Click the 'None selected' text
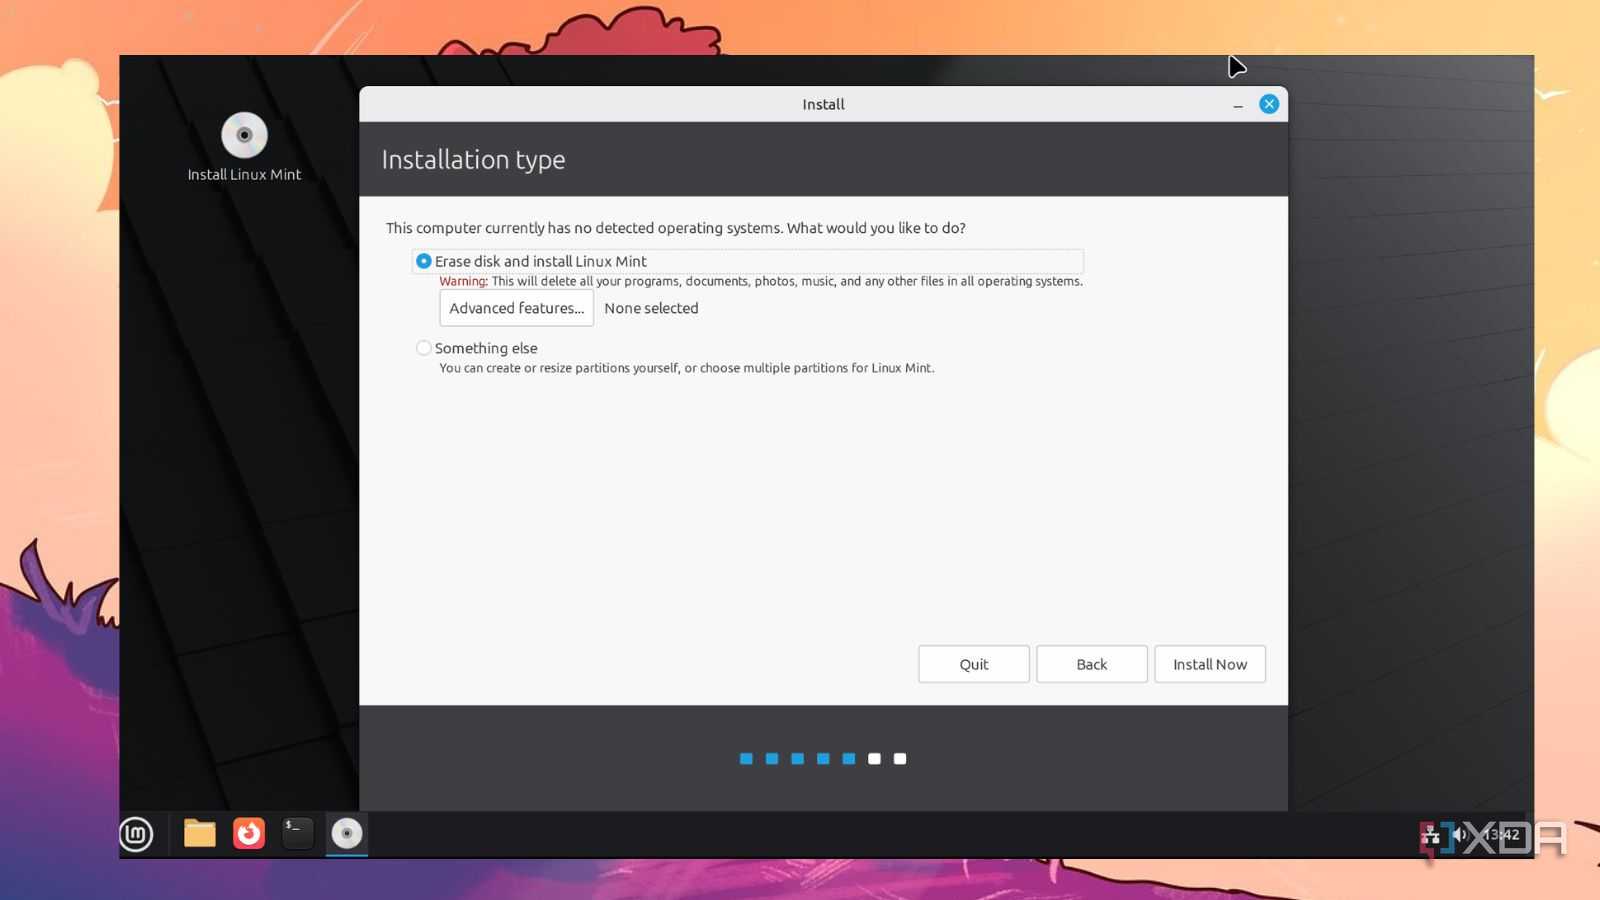The image size is (1600, 900). (651, 308)
